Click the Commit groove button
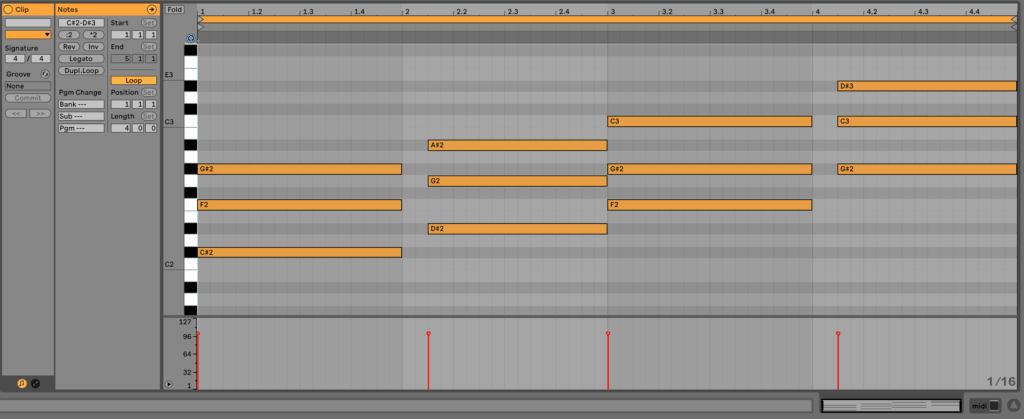Screen dimensions: 1024x419 28,98
